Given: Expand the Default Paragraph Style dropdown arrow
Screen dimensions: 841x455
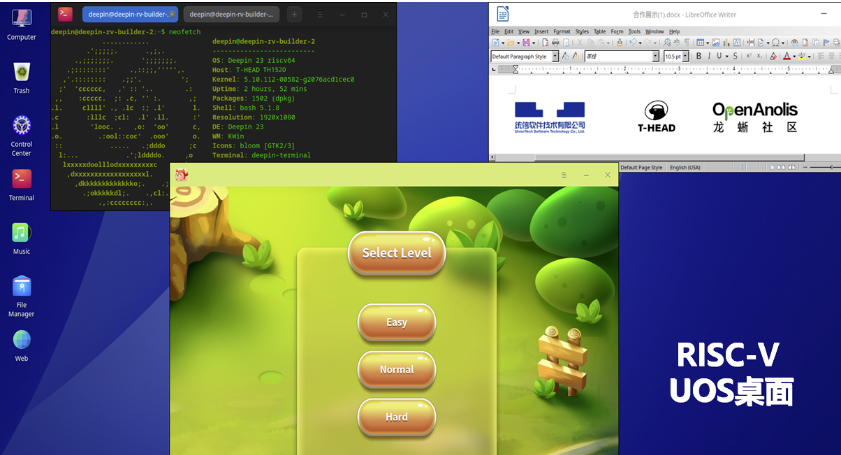Looking at the screenshot, I should click(555, 56).
